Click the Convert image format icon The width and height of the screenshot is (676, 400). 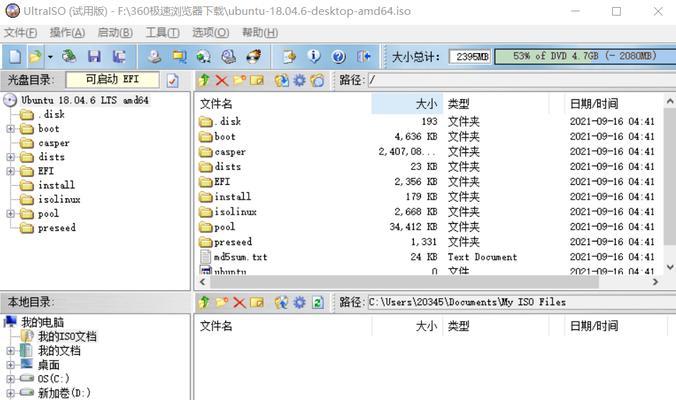[179, 56]
